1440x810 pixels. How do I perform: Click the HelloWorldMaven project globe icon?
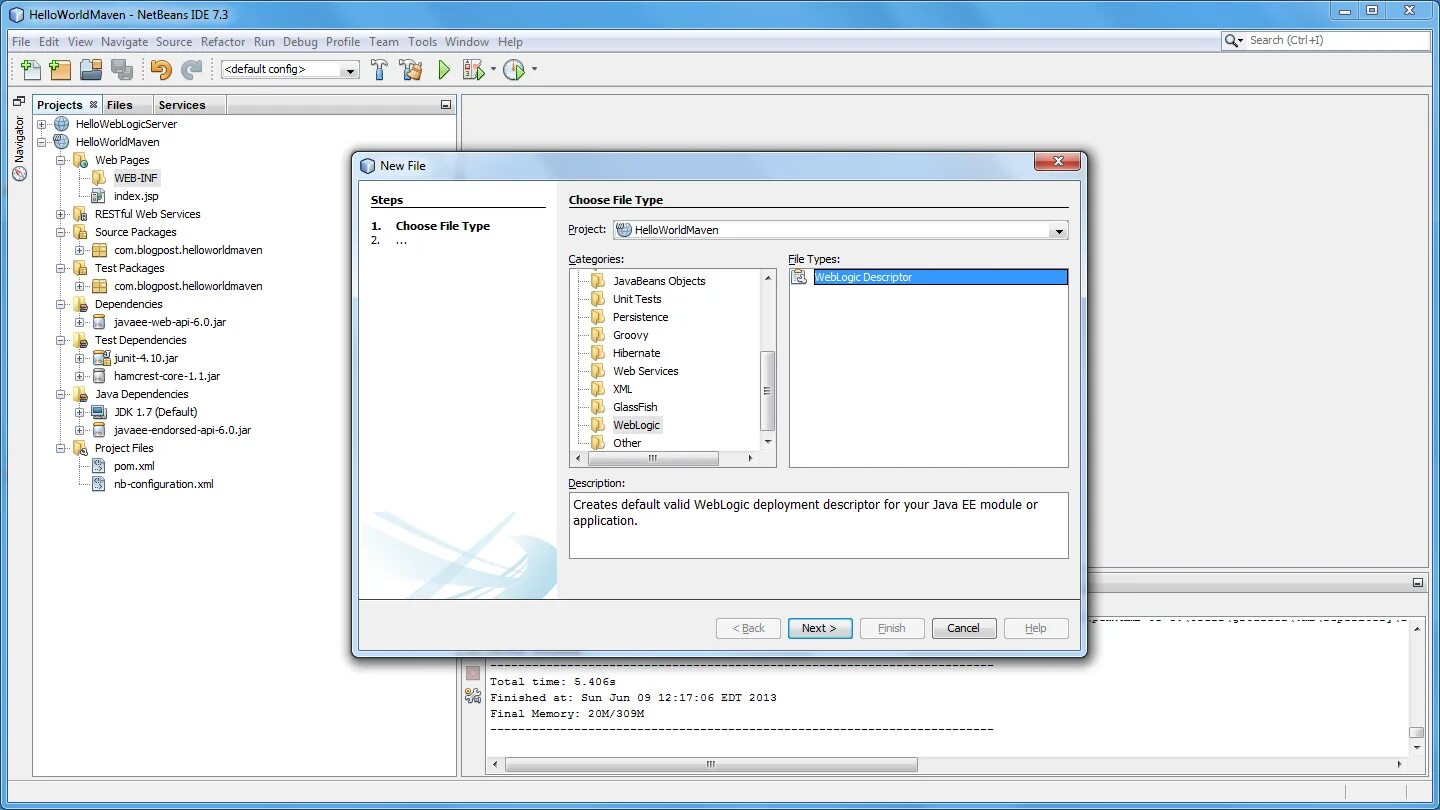point(62,142)
